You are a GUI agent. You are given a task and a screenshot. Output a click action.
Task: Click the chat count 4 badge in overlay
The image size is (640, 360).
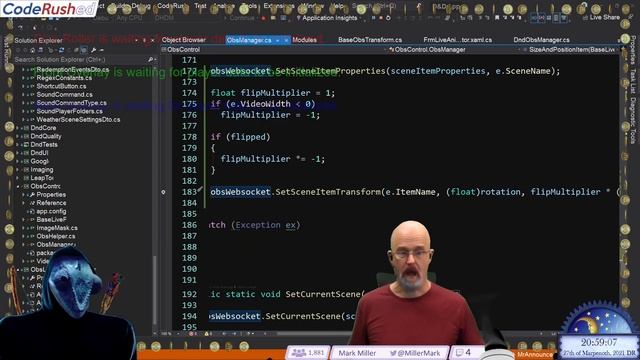(463, 352)
